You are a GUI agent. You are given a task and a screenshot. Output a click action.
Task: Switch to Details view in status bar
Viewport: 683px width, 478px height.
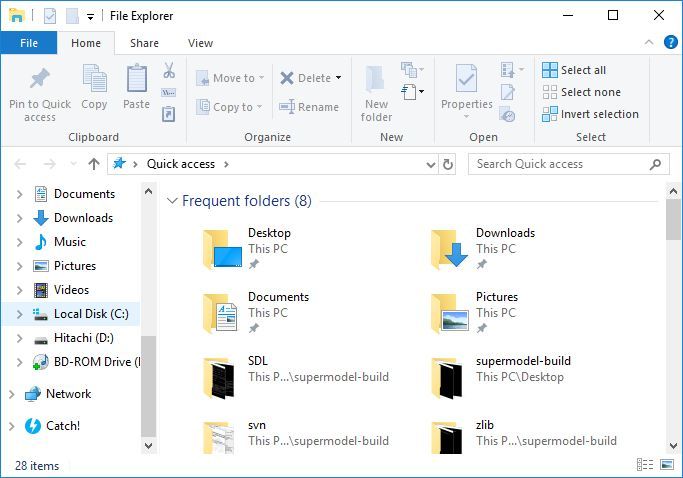tap(645, 464)
